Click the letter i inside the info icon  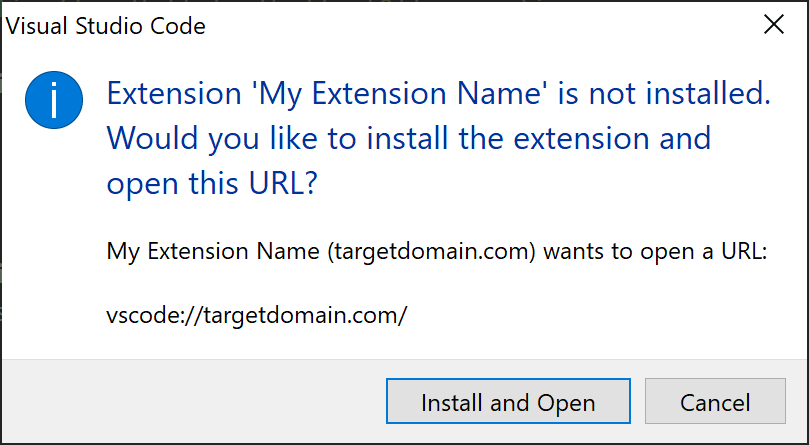point(54,101)
